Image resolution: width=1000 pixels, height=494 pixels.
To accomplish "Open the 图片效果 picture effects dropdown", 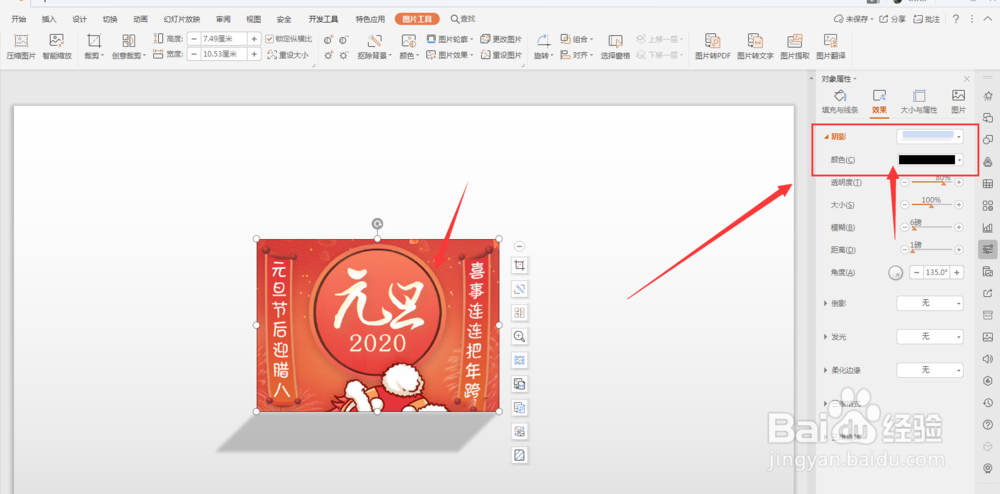I will (x=450, y=55).
